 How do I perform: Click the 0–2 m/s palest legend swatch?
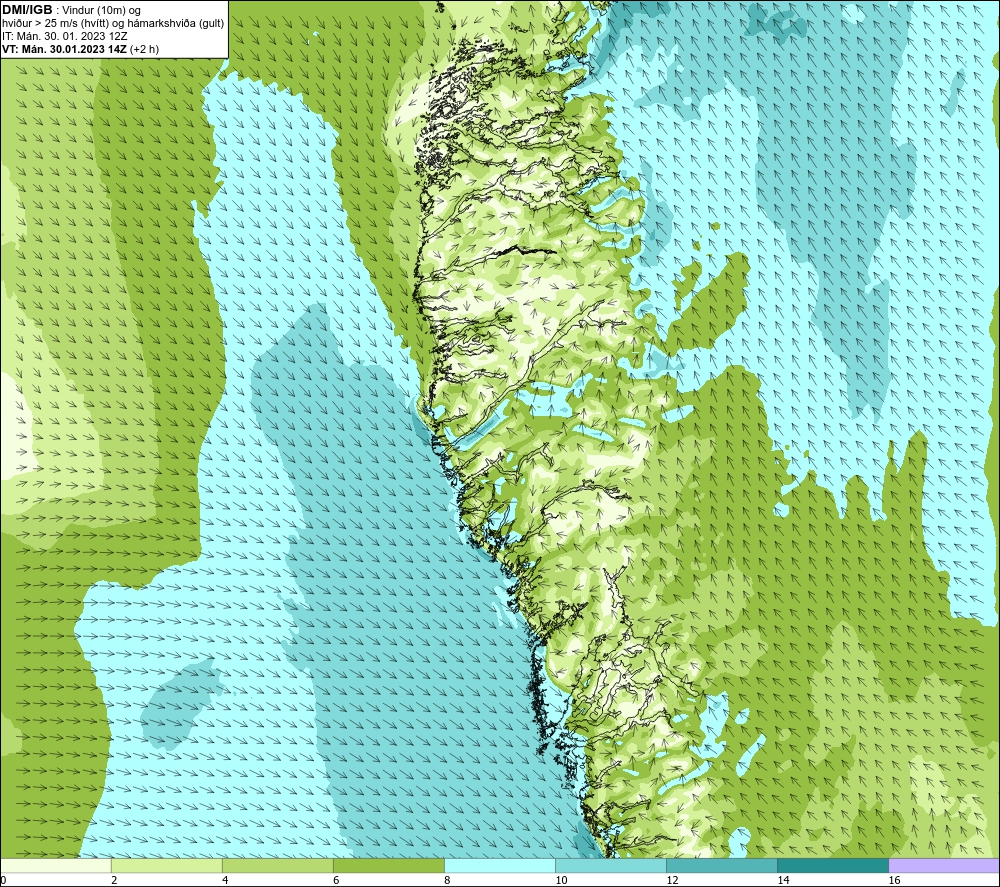click(x=56, y=865)
